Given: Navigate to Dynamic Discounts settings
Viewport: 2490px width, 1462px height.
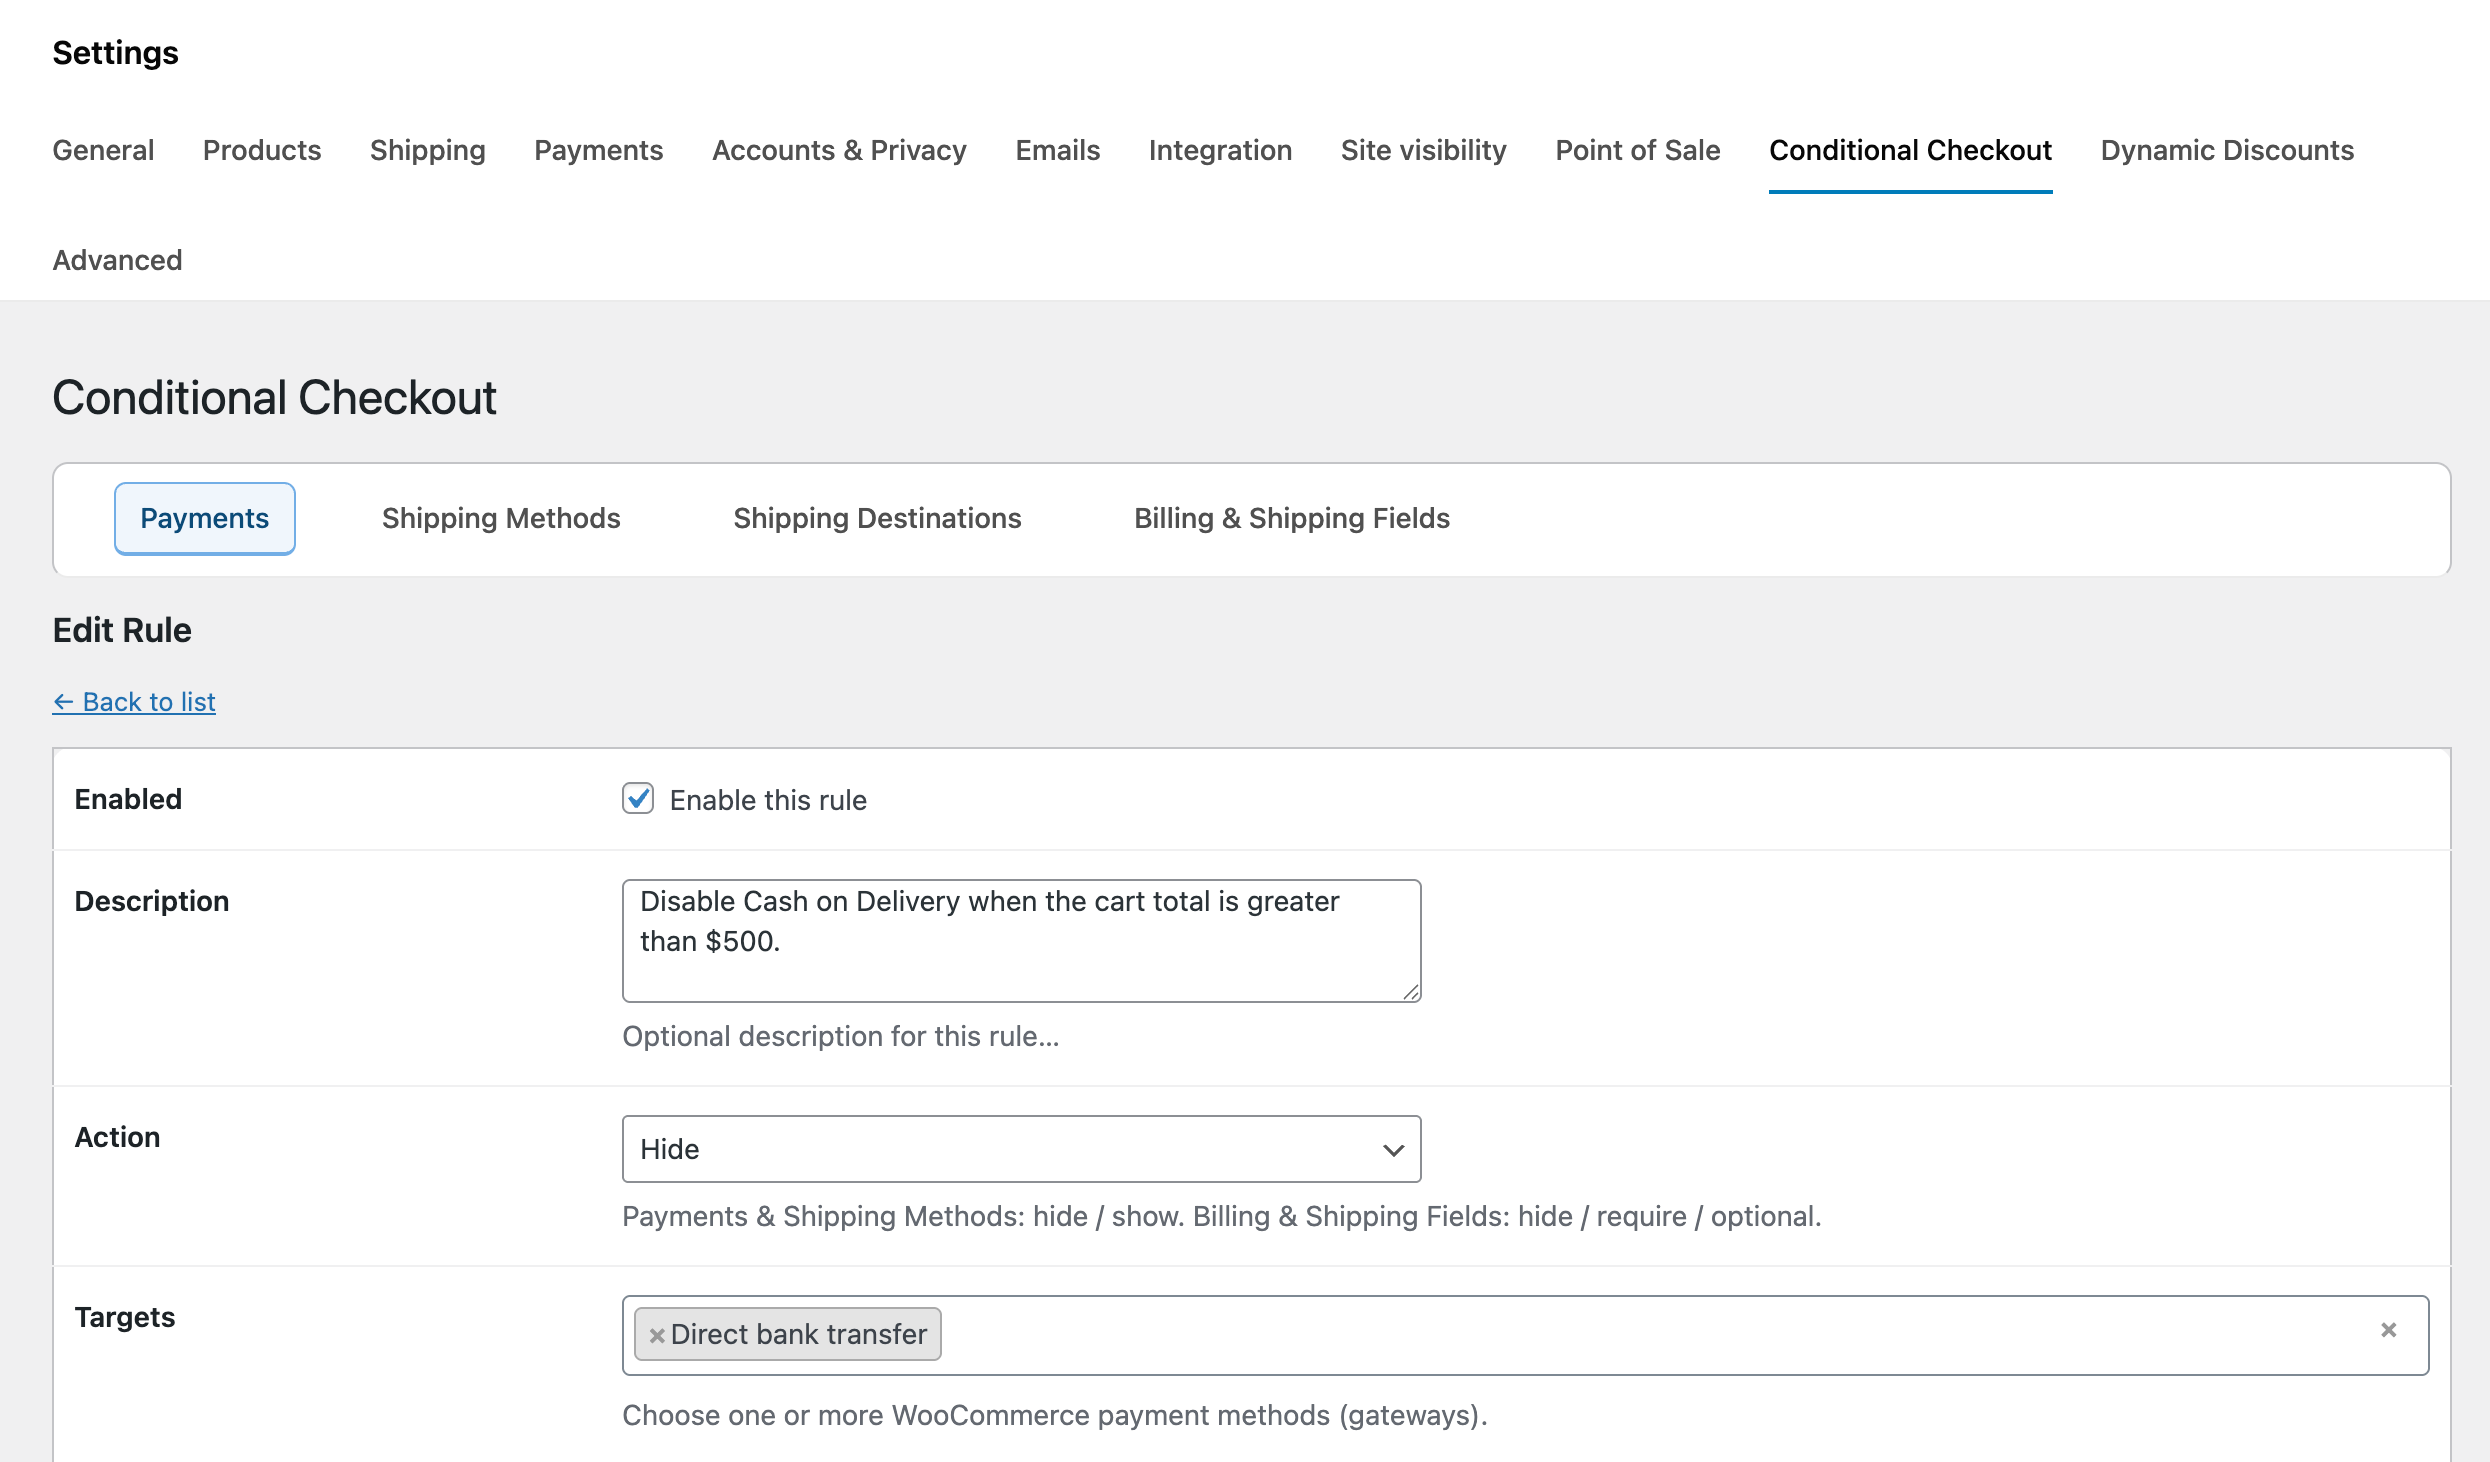Looking at the screenshot, I should tap(2226, 150).
